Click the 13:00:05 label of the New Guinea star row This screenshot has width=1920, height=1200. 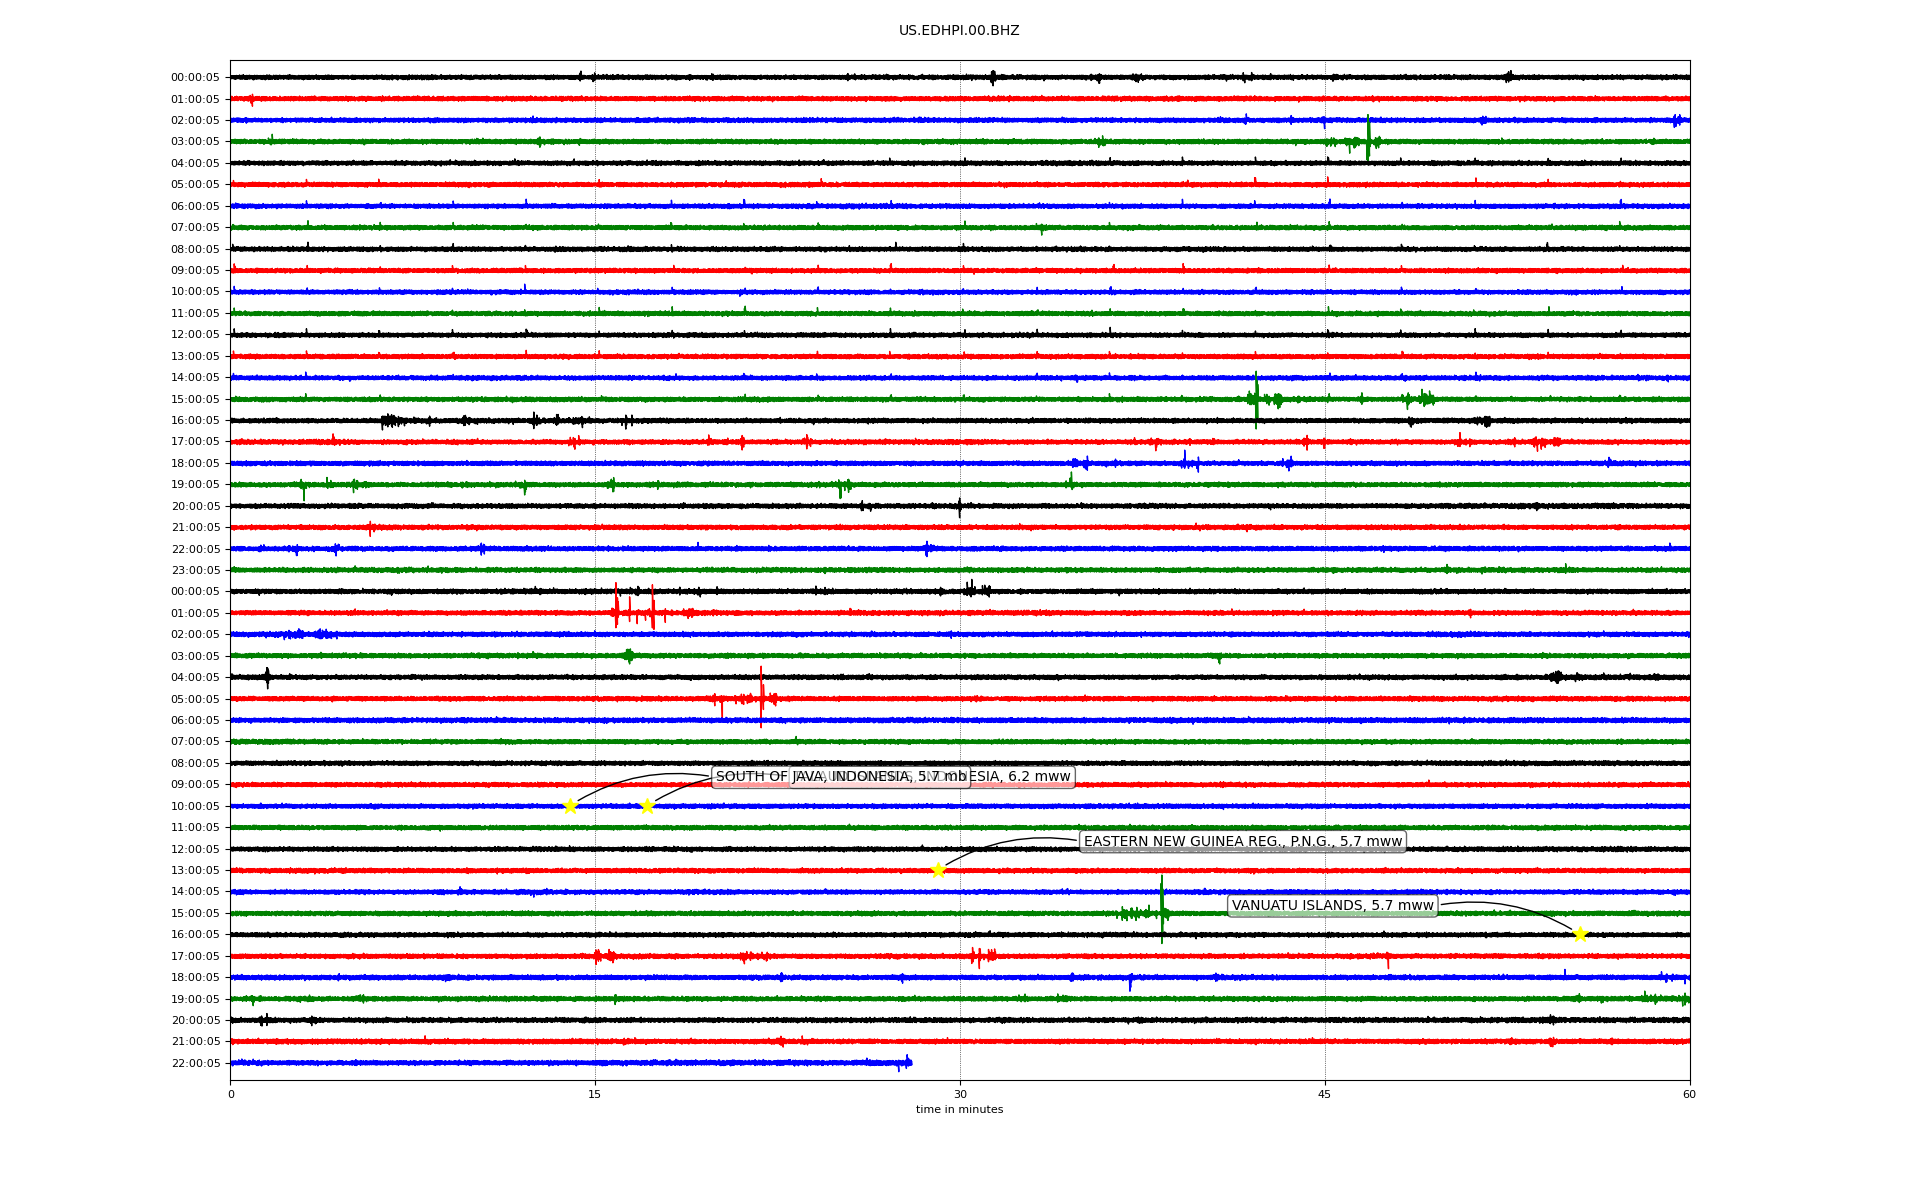pos(195,870)
